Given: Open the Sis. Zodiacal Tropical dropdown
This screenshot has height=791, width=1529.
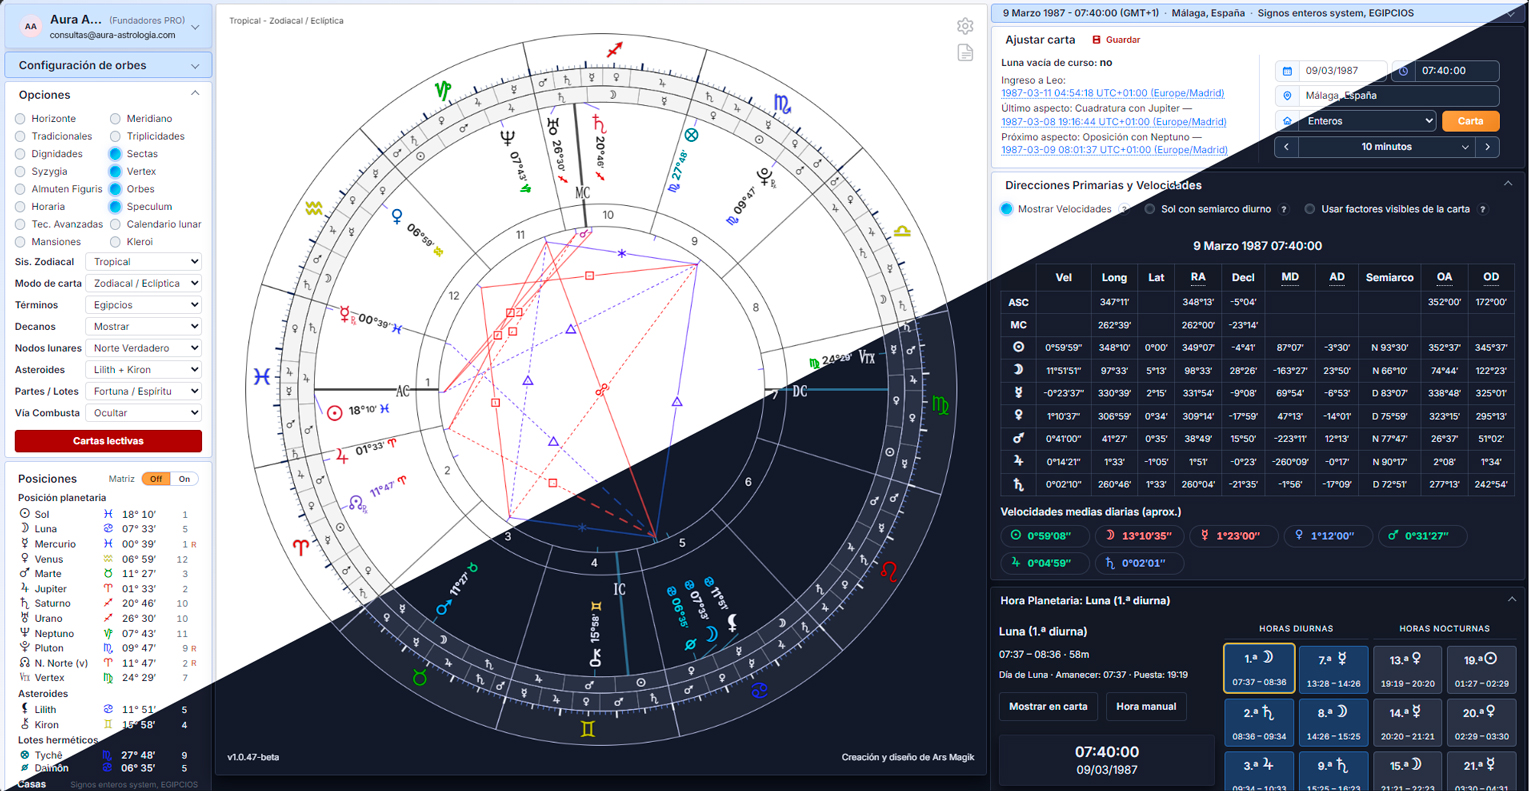Looking at the screenshot, I should [x=144, y=262].
